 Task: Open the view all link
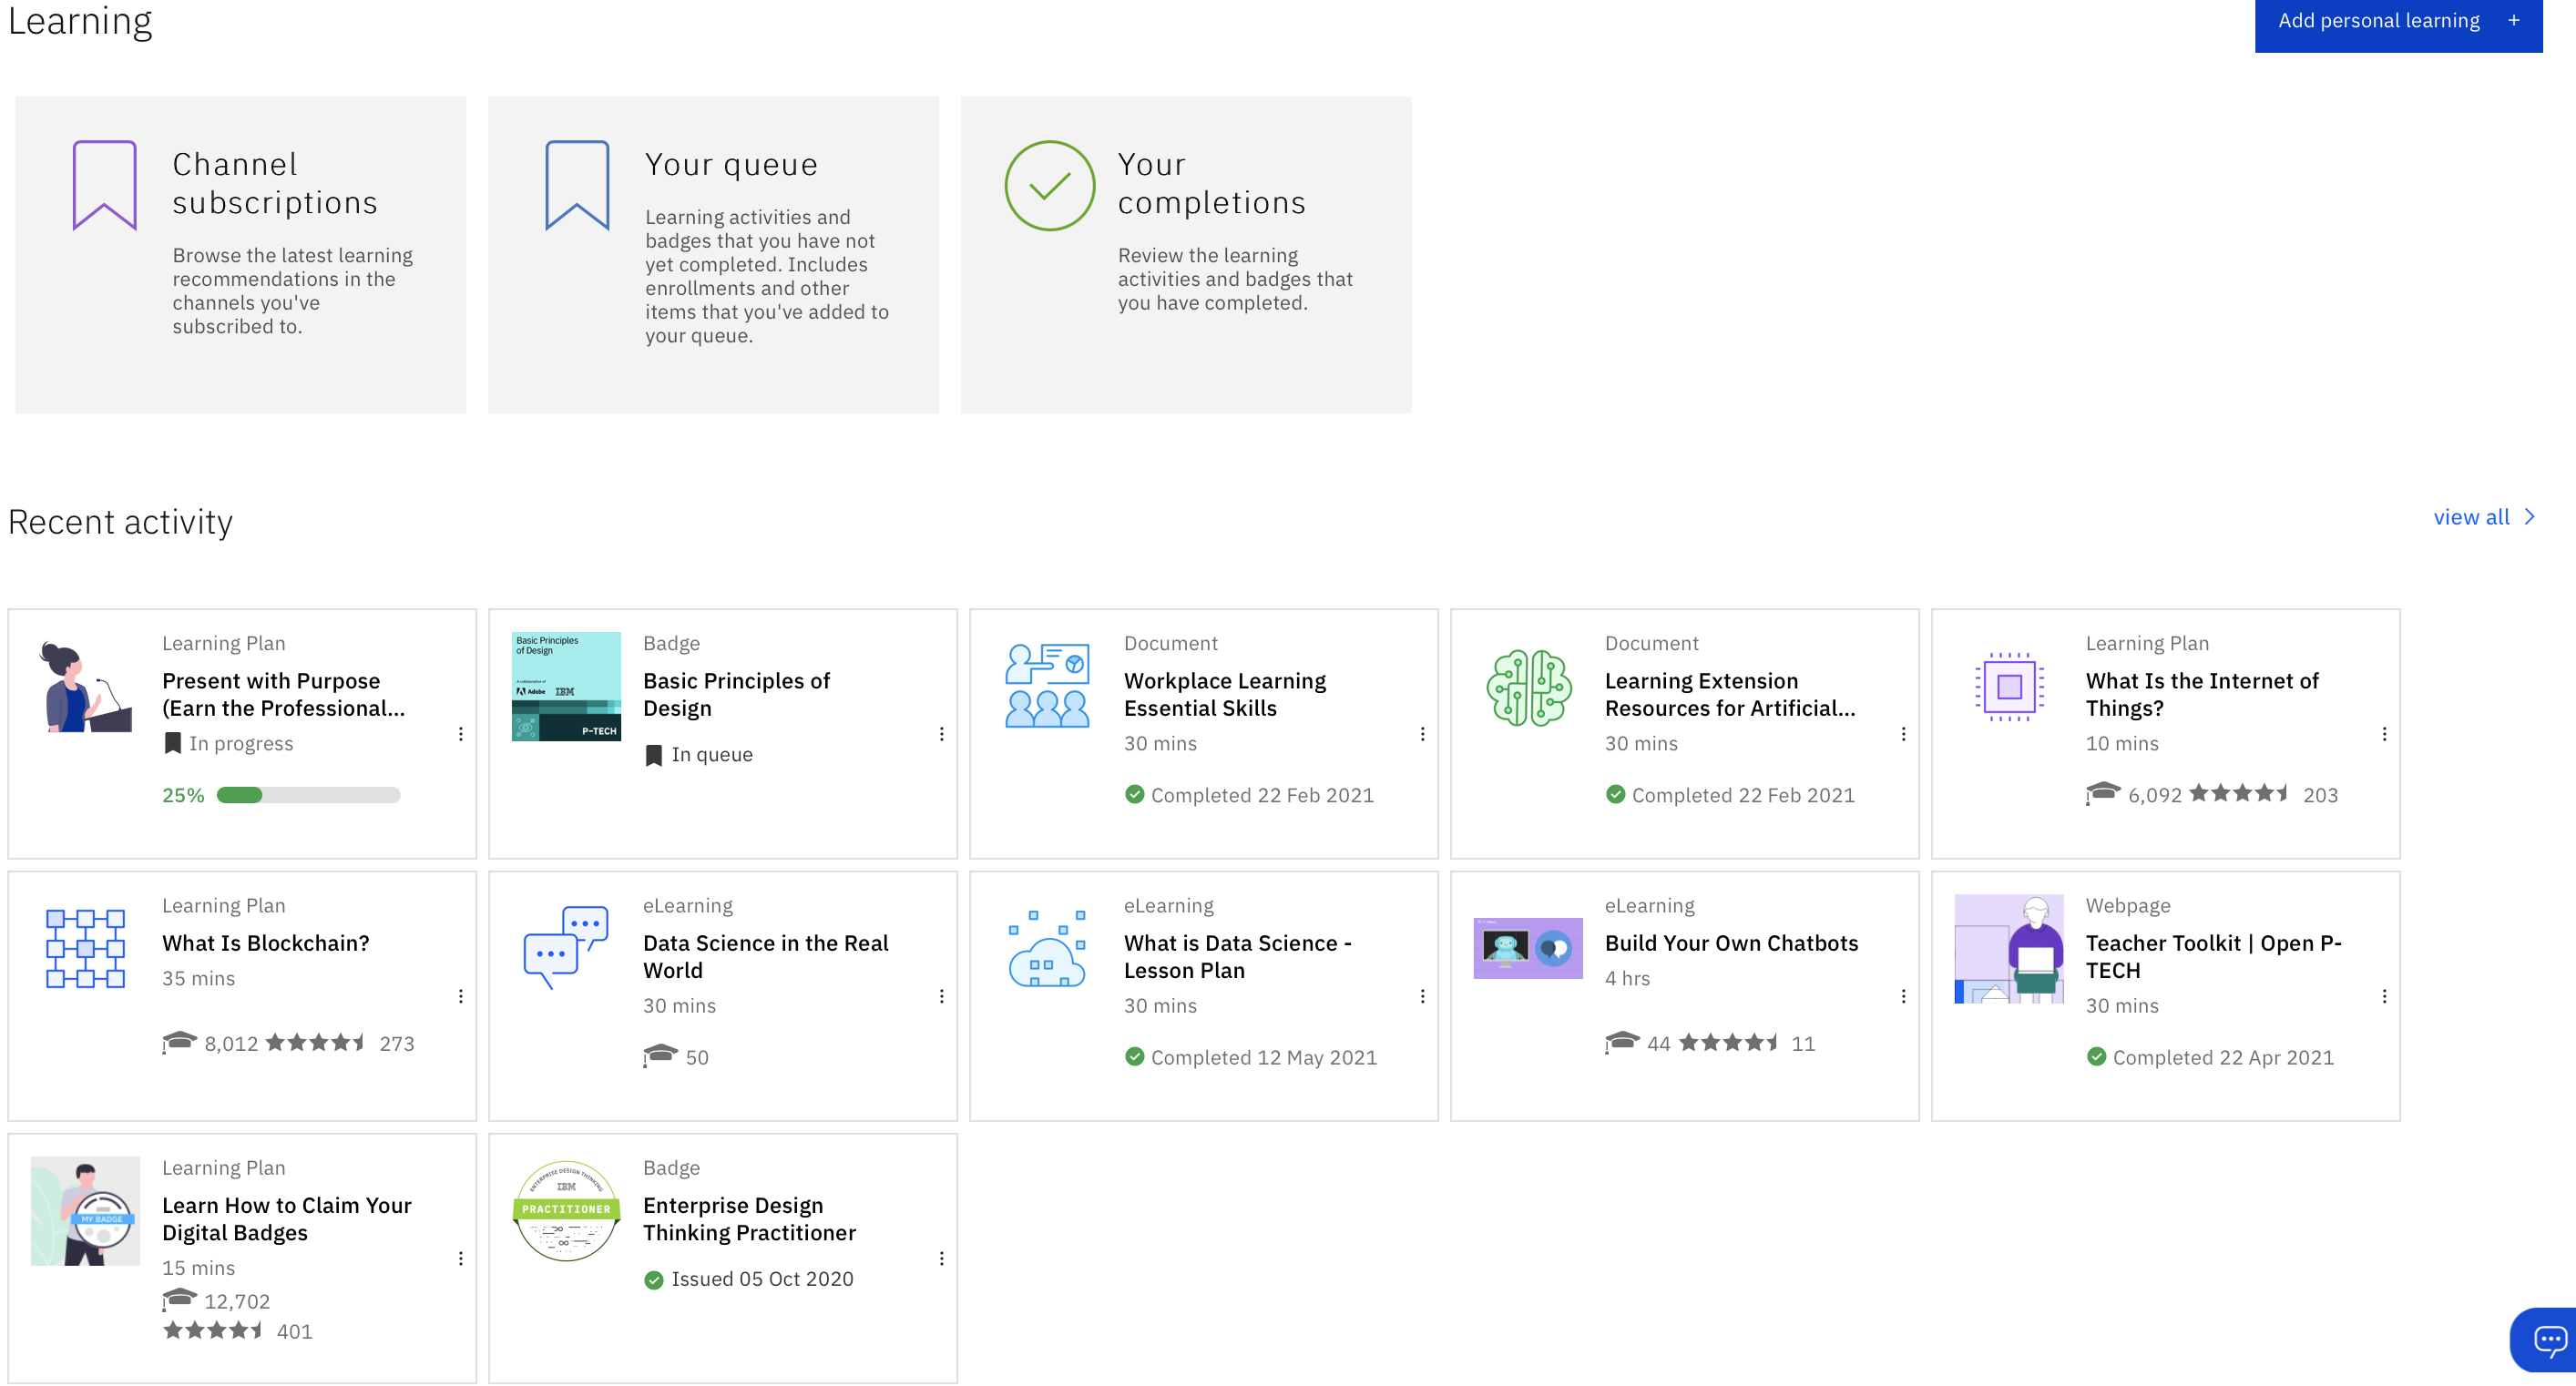pos(2484,517)
